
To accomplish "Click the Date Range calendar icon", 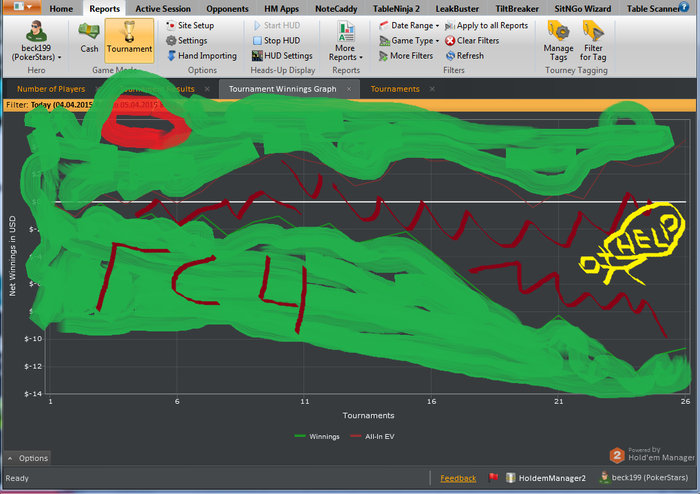I will pyautogui.click(x=383, y=25).
